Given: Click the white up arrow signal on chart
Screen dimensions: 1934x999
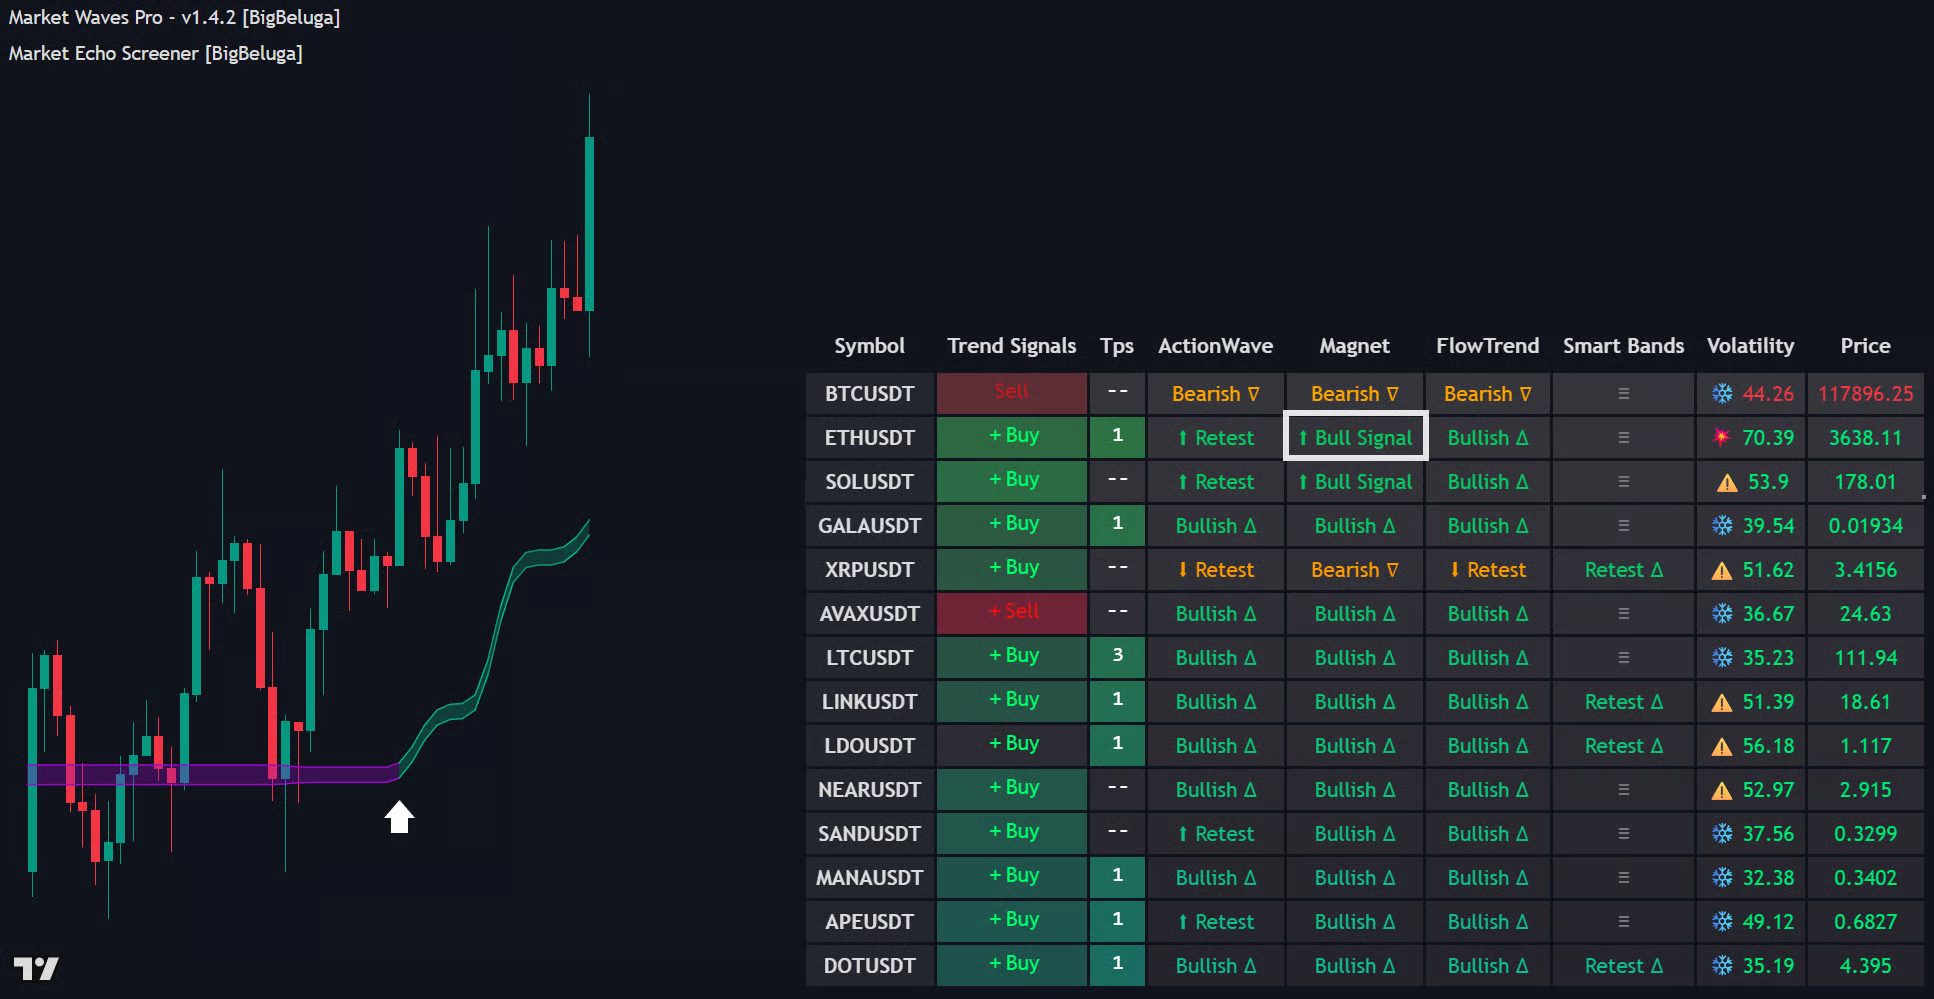Looking at the screenshot, I should (399, 817).
